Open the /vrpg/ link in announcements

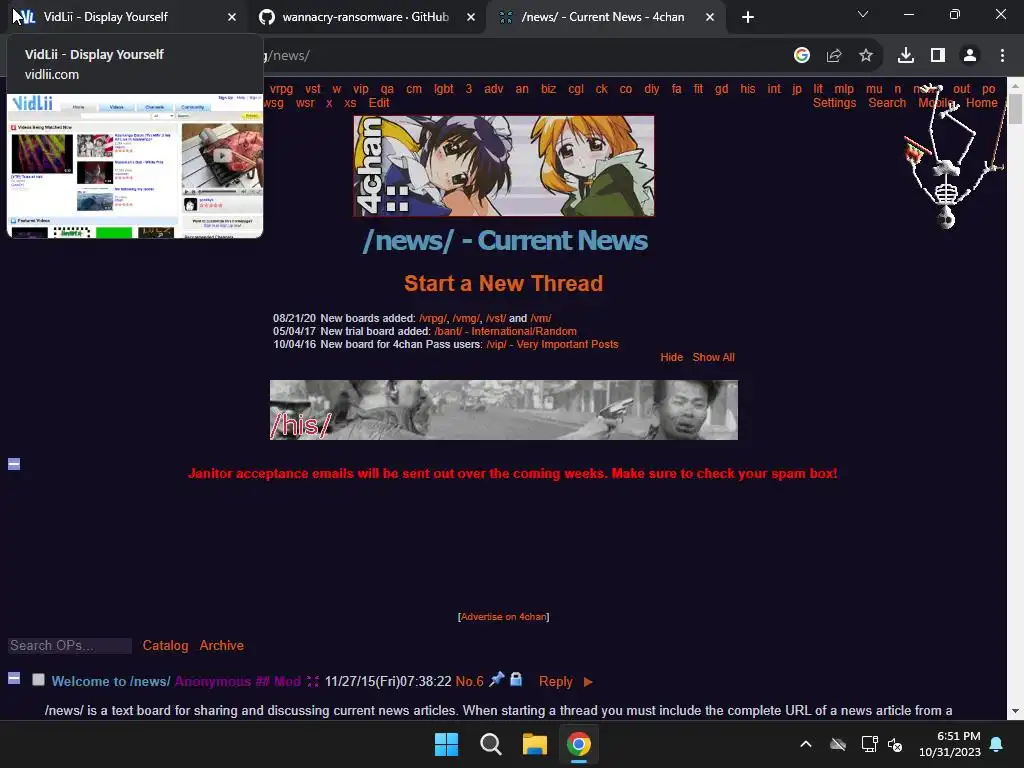(433, 318)
